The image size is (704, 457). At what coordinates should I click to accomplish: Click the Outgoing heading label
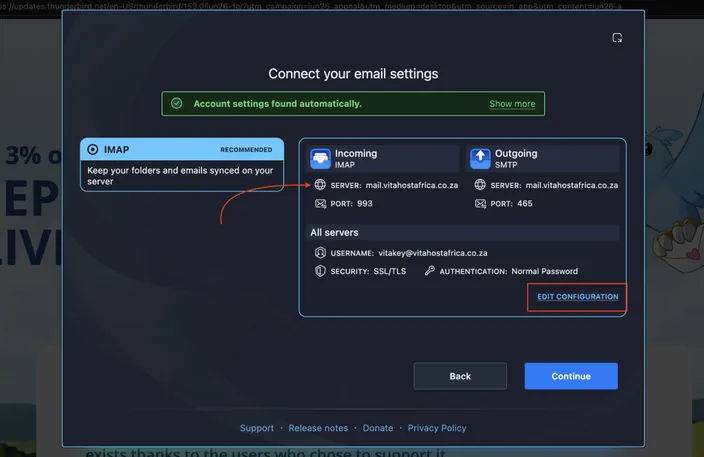point(516,154)
